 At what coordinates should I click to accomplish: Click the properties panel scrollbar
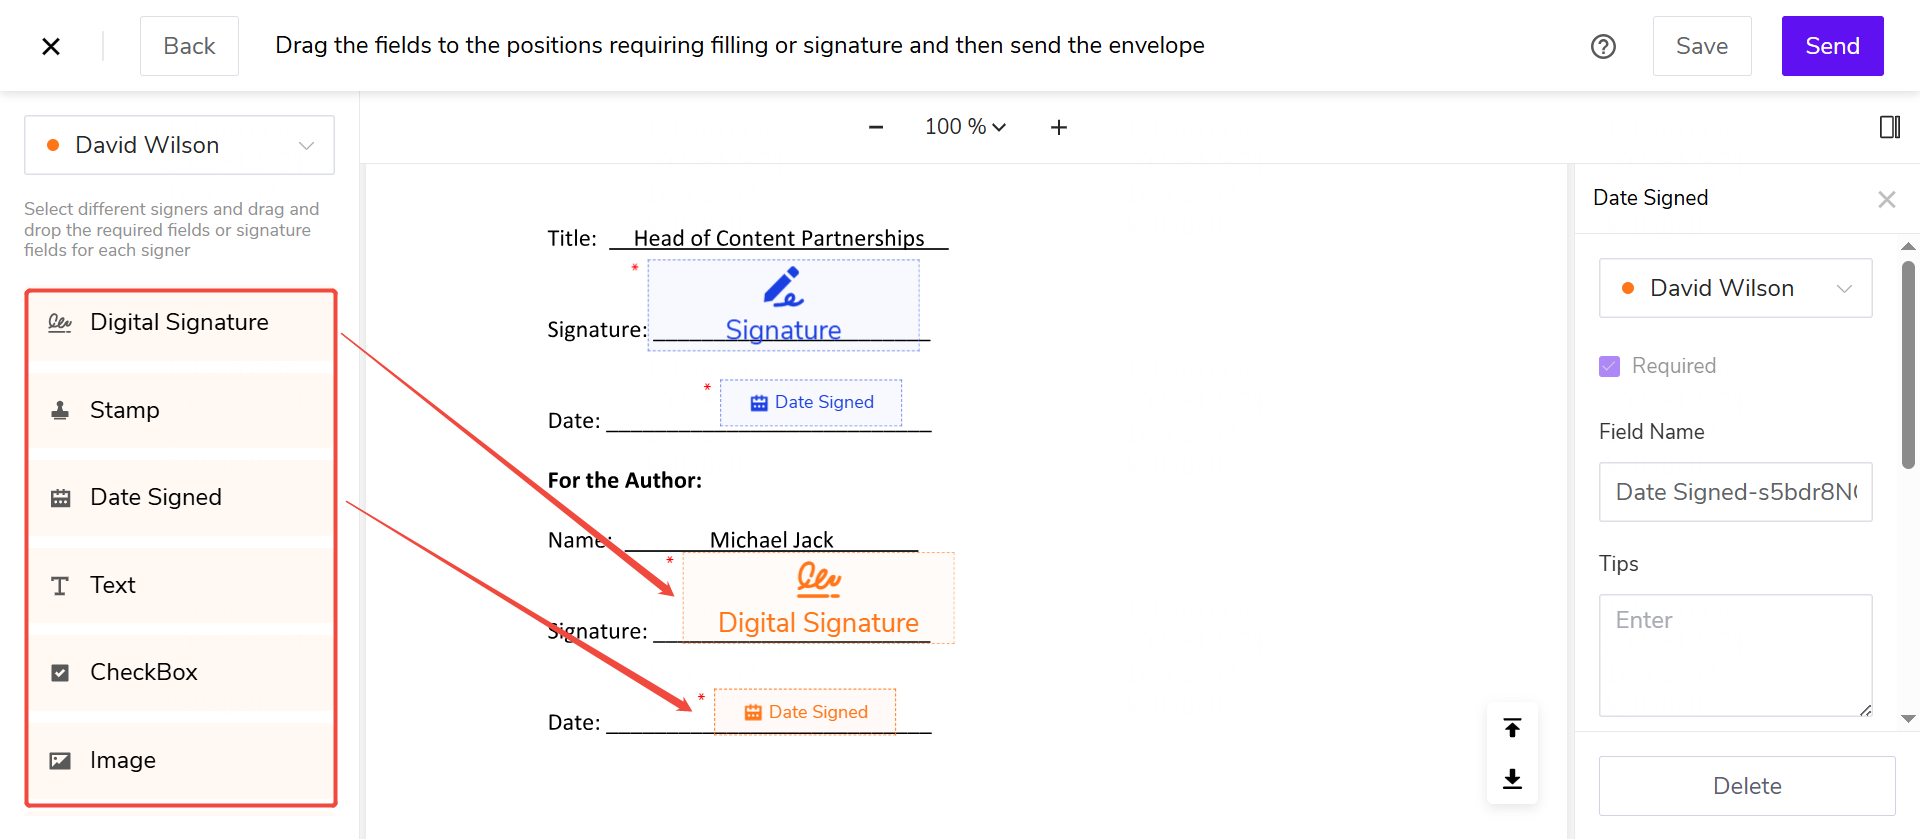tap(1908, 365)
